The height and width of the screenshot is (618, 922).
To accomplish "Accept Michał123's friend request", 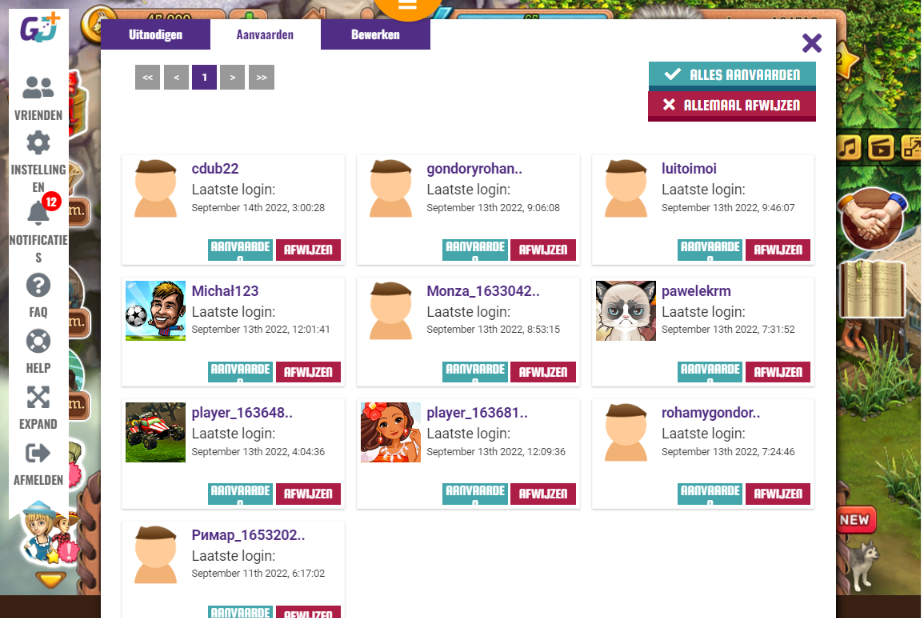I will [240, 372].
